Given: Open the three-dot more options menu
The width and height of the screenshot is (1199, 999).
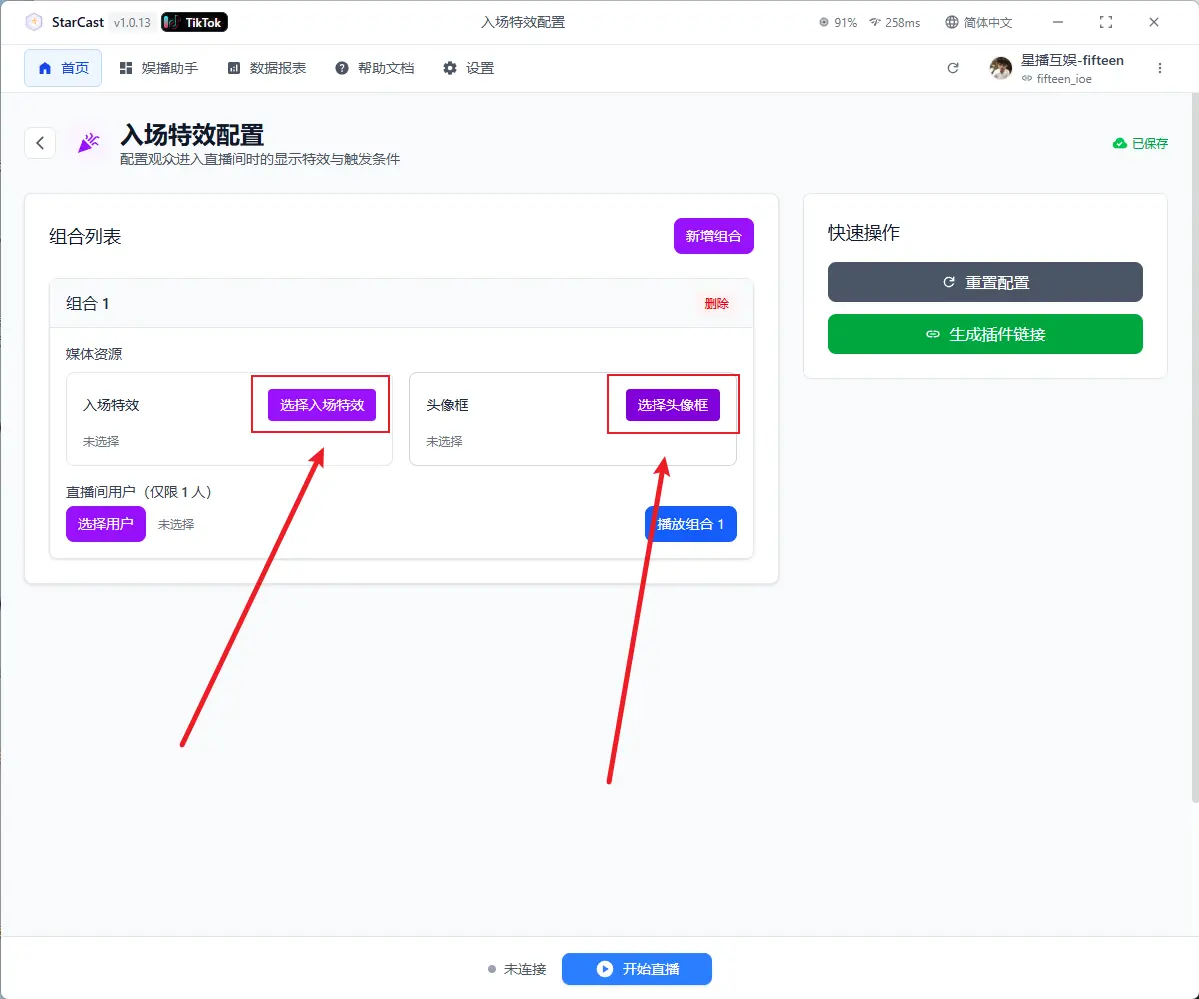Looking at the screenshot, I should (1160, 68).
